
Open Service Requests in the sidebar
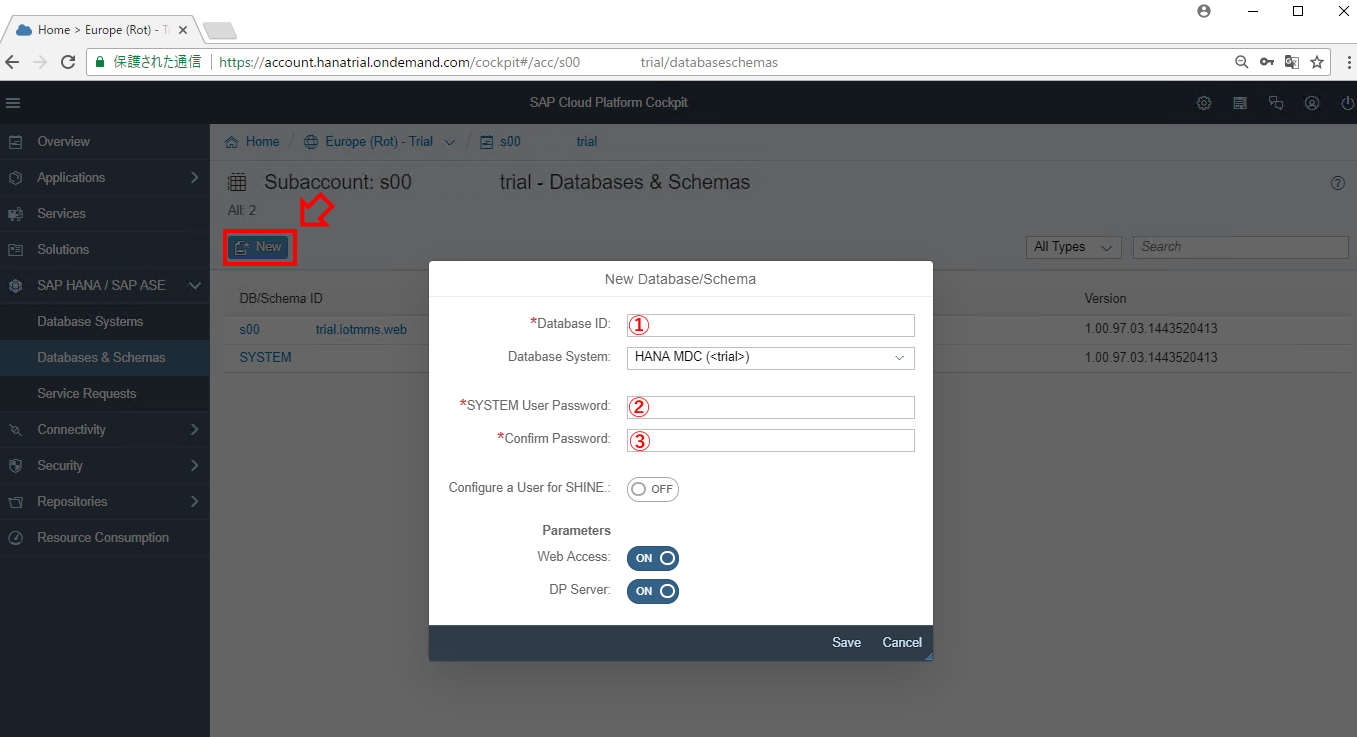point(105,394)
